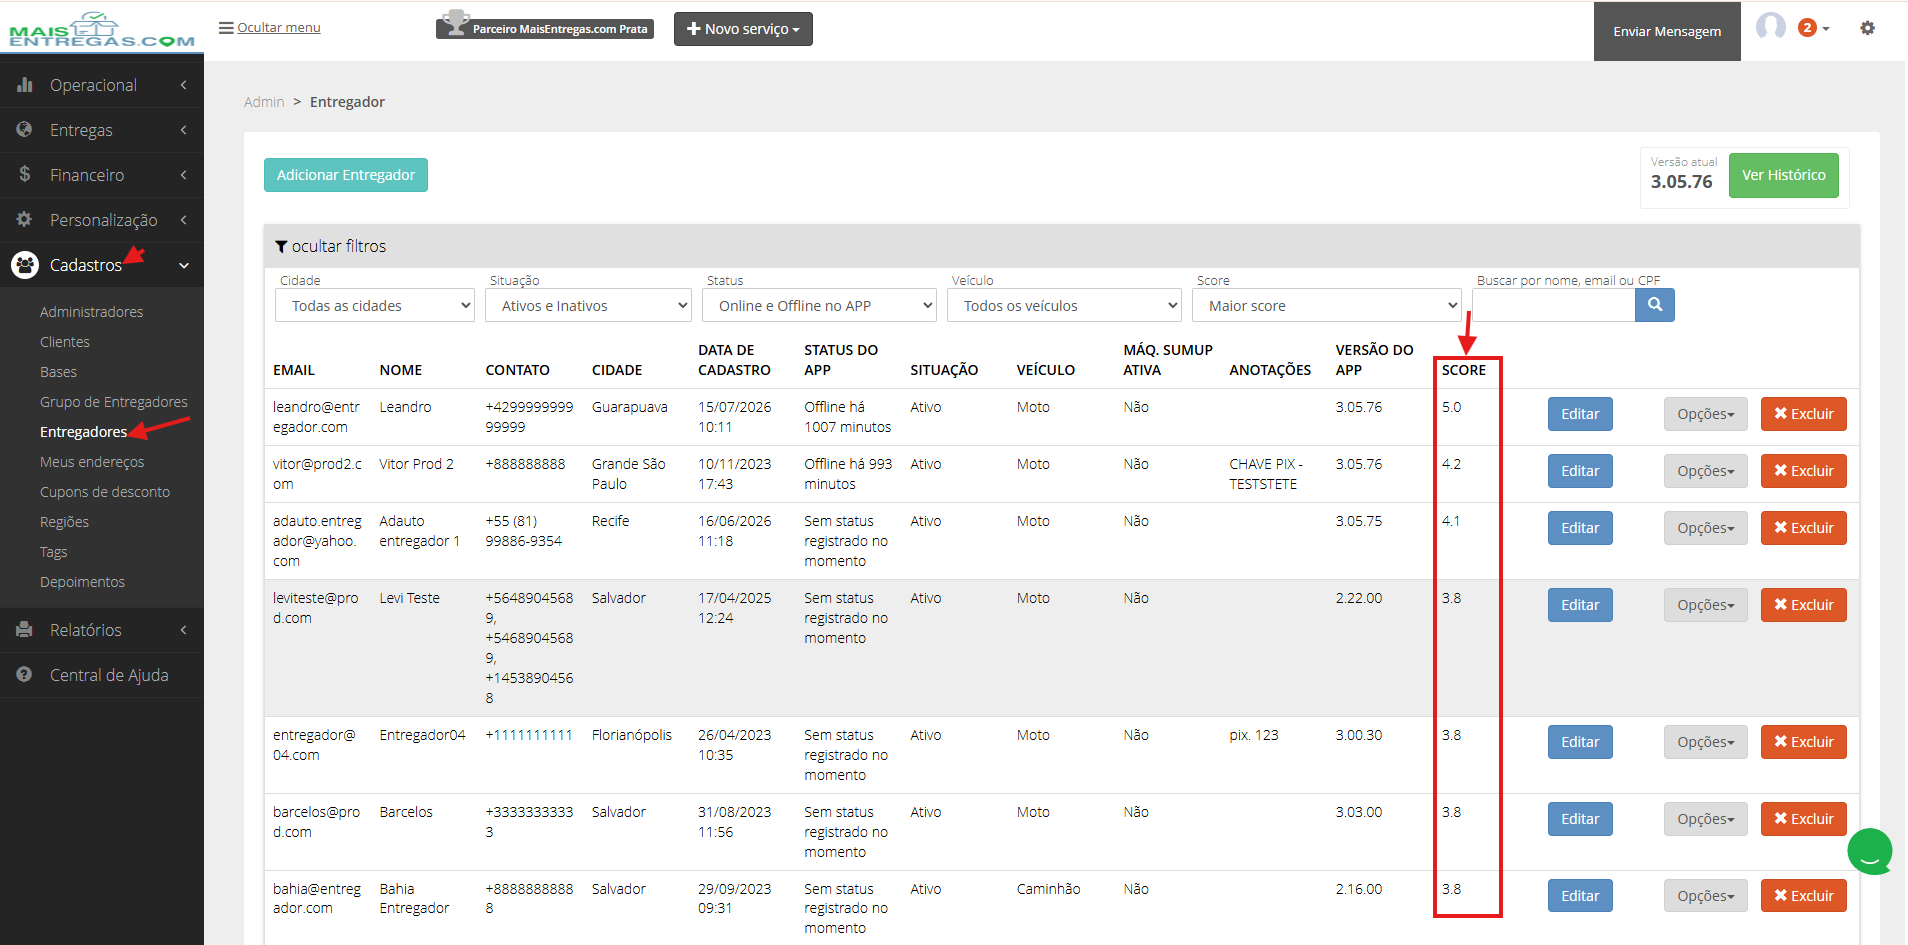Click the Adicionar Entregador button
This screenshot has width=1908, height=945.
click(x=346, y=175)
